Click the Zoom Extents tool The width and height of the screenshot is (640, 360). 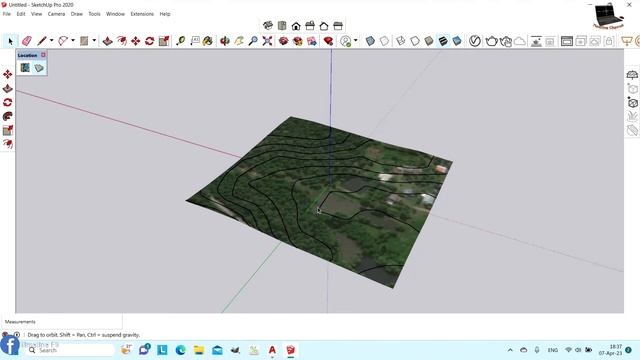267,41
